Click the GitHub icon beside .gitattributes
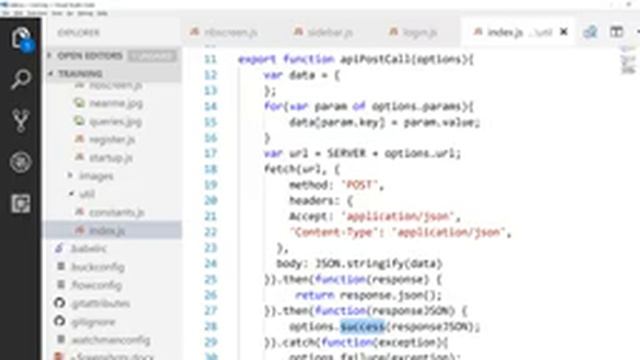The image size is (640, 360). point(60,303)
